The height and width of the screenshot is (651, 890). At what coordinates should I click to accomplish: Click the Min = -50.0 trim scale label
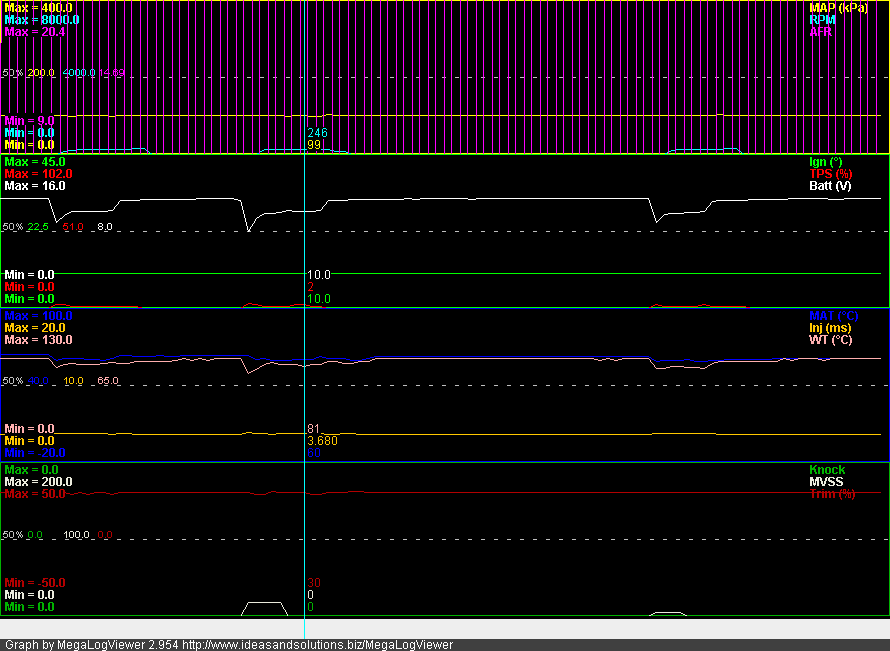36,583
